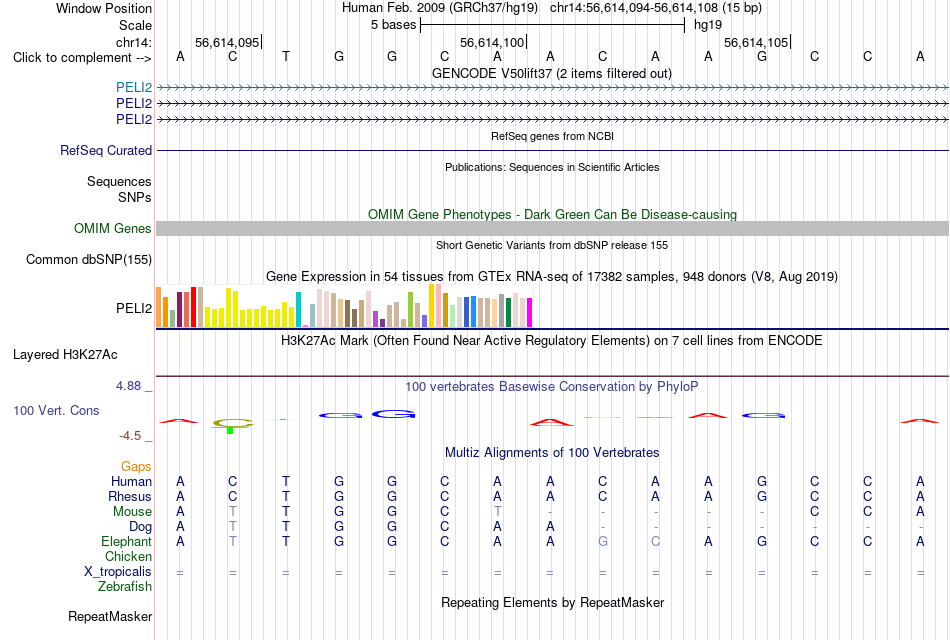
Task: Select the Scale track label
Action: (135, 25)
